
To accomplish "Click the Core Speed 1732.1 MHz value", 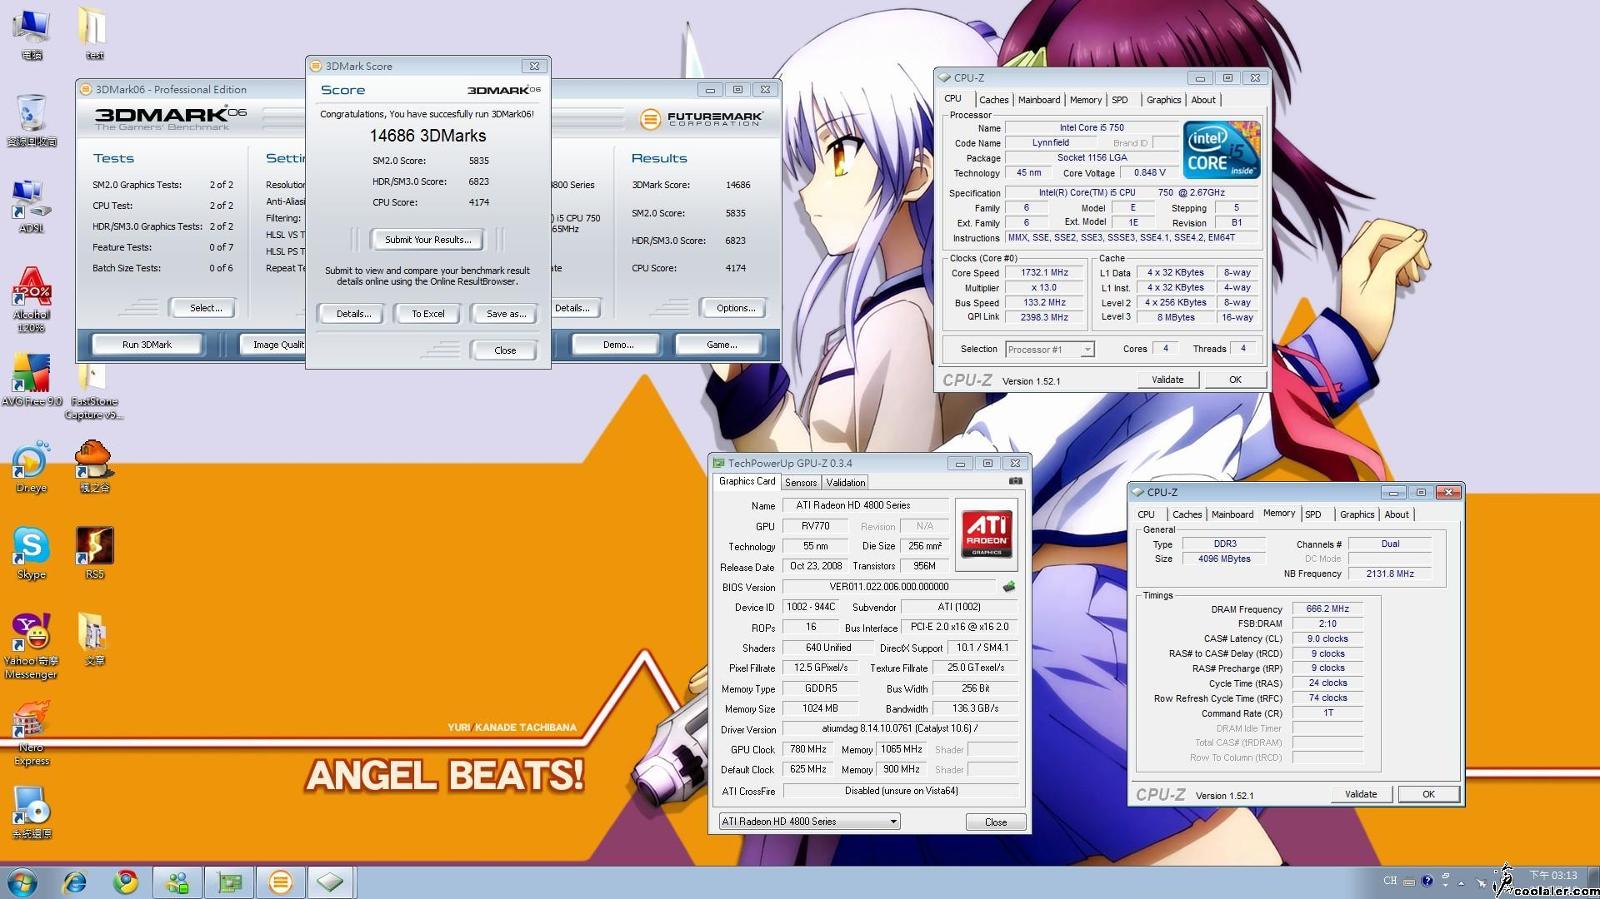I will pyautogui.click(x=1044, y=273).
